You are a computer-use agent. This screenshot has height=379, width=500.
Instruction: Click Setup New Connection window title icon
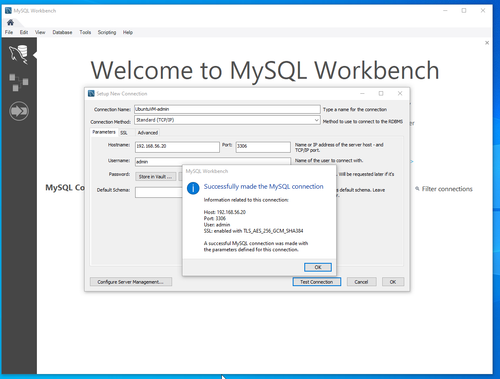(x=91, y=93)
